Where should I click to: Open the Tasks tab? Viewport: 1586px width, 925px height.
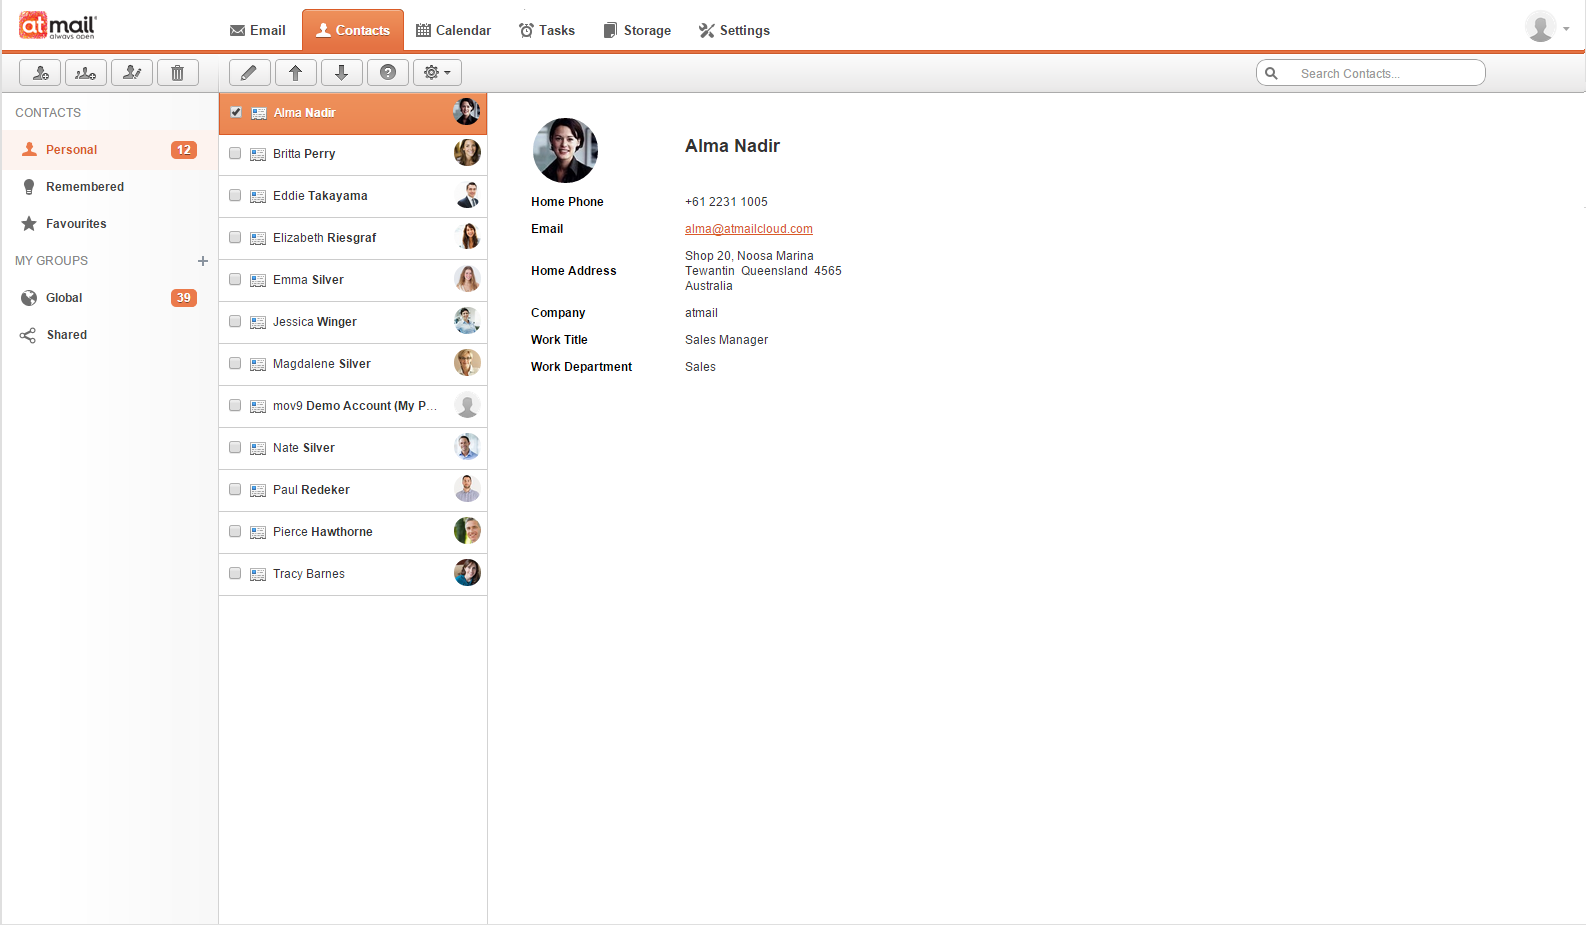pos(547,30)
